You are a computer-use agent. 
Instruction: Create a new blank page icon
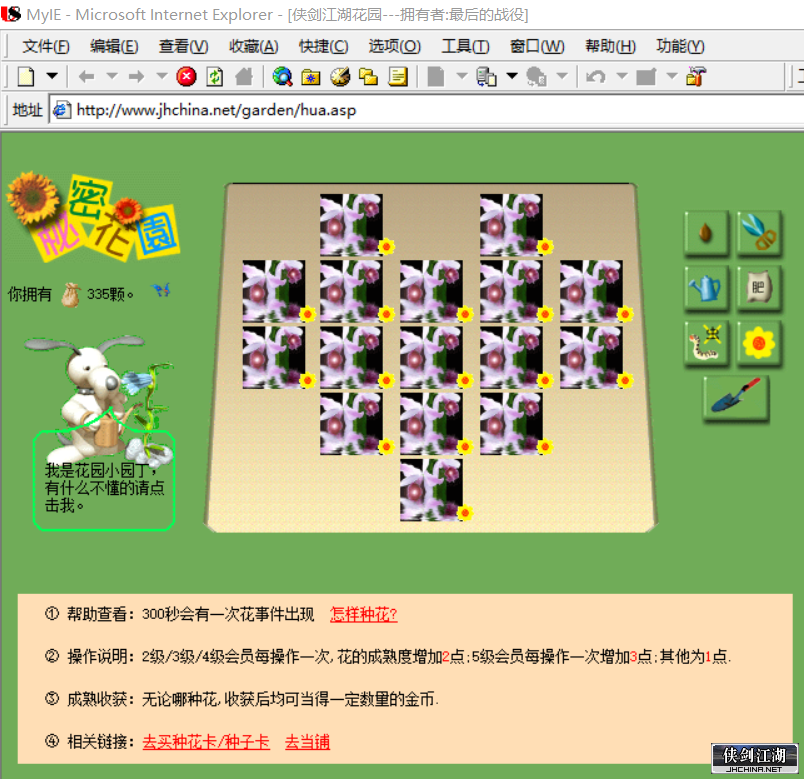tap(26, 76)
